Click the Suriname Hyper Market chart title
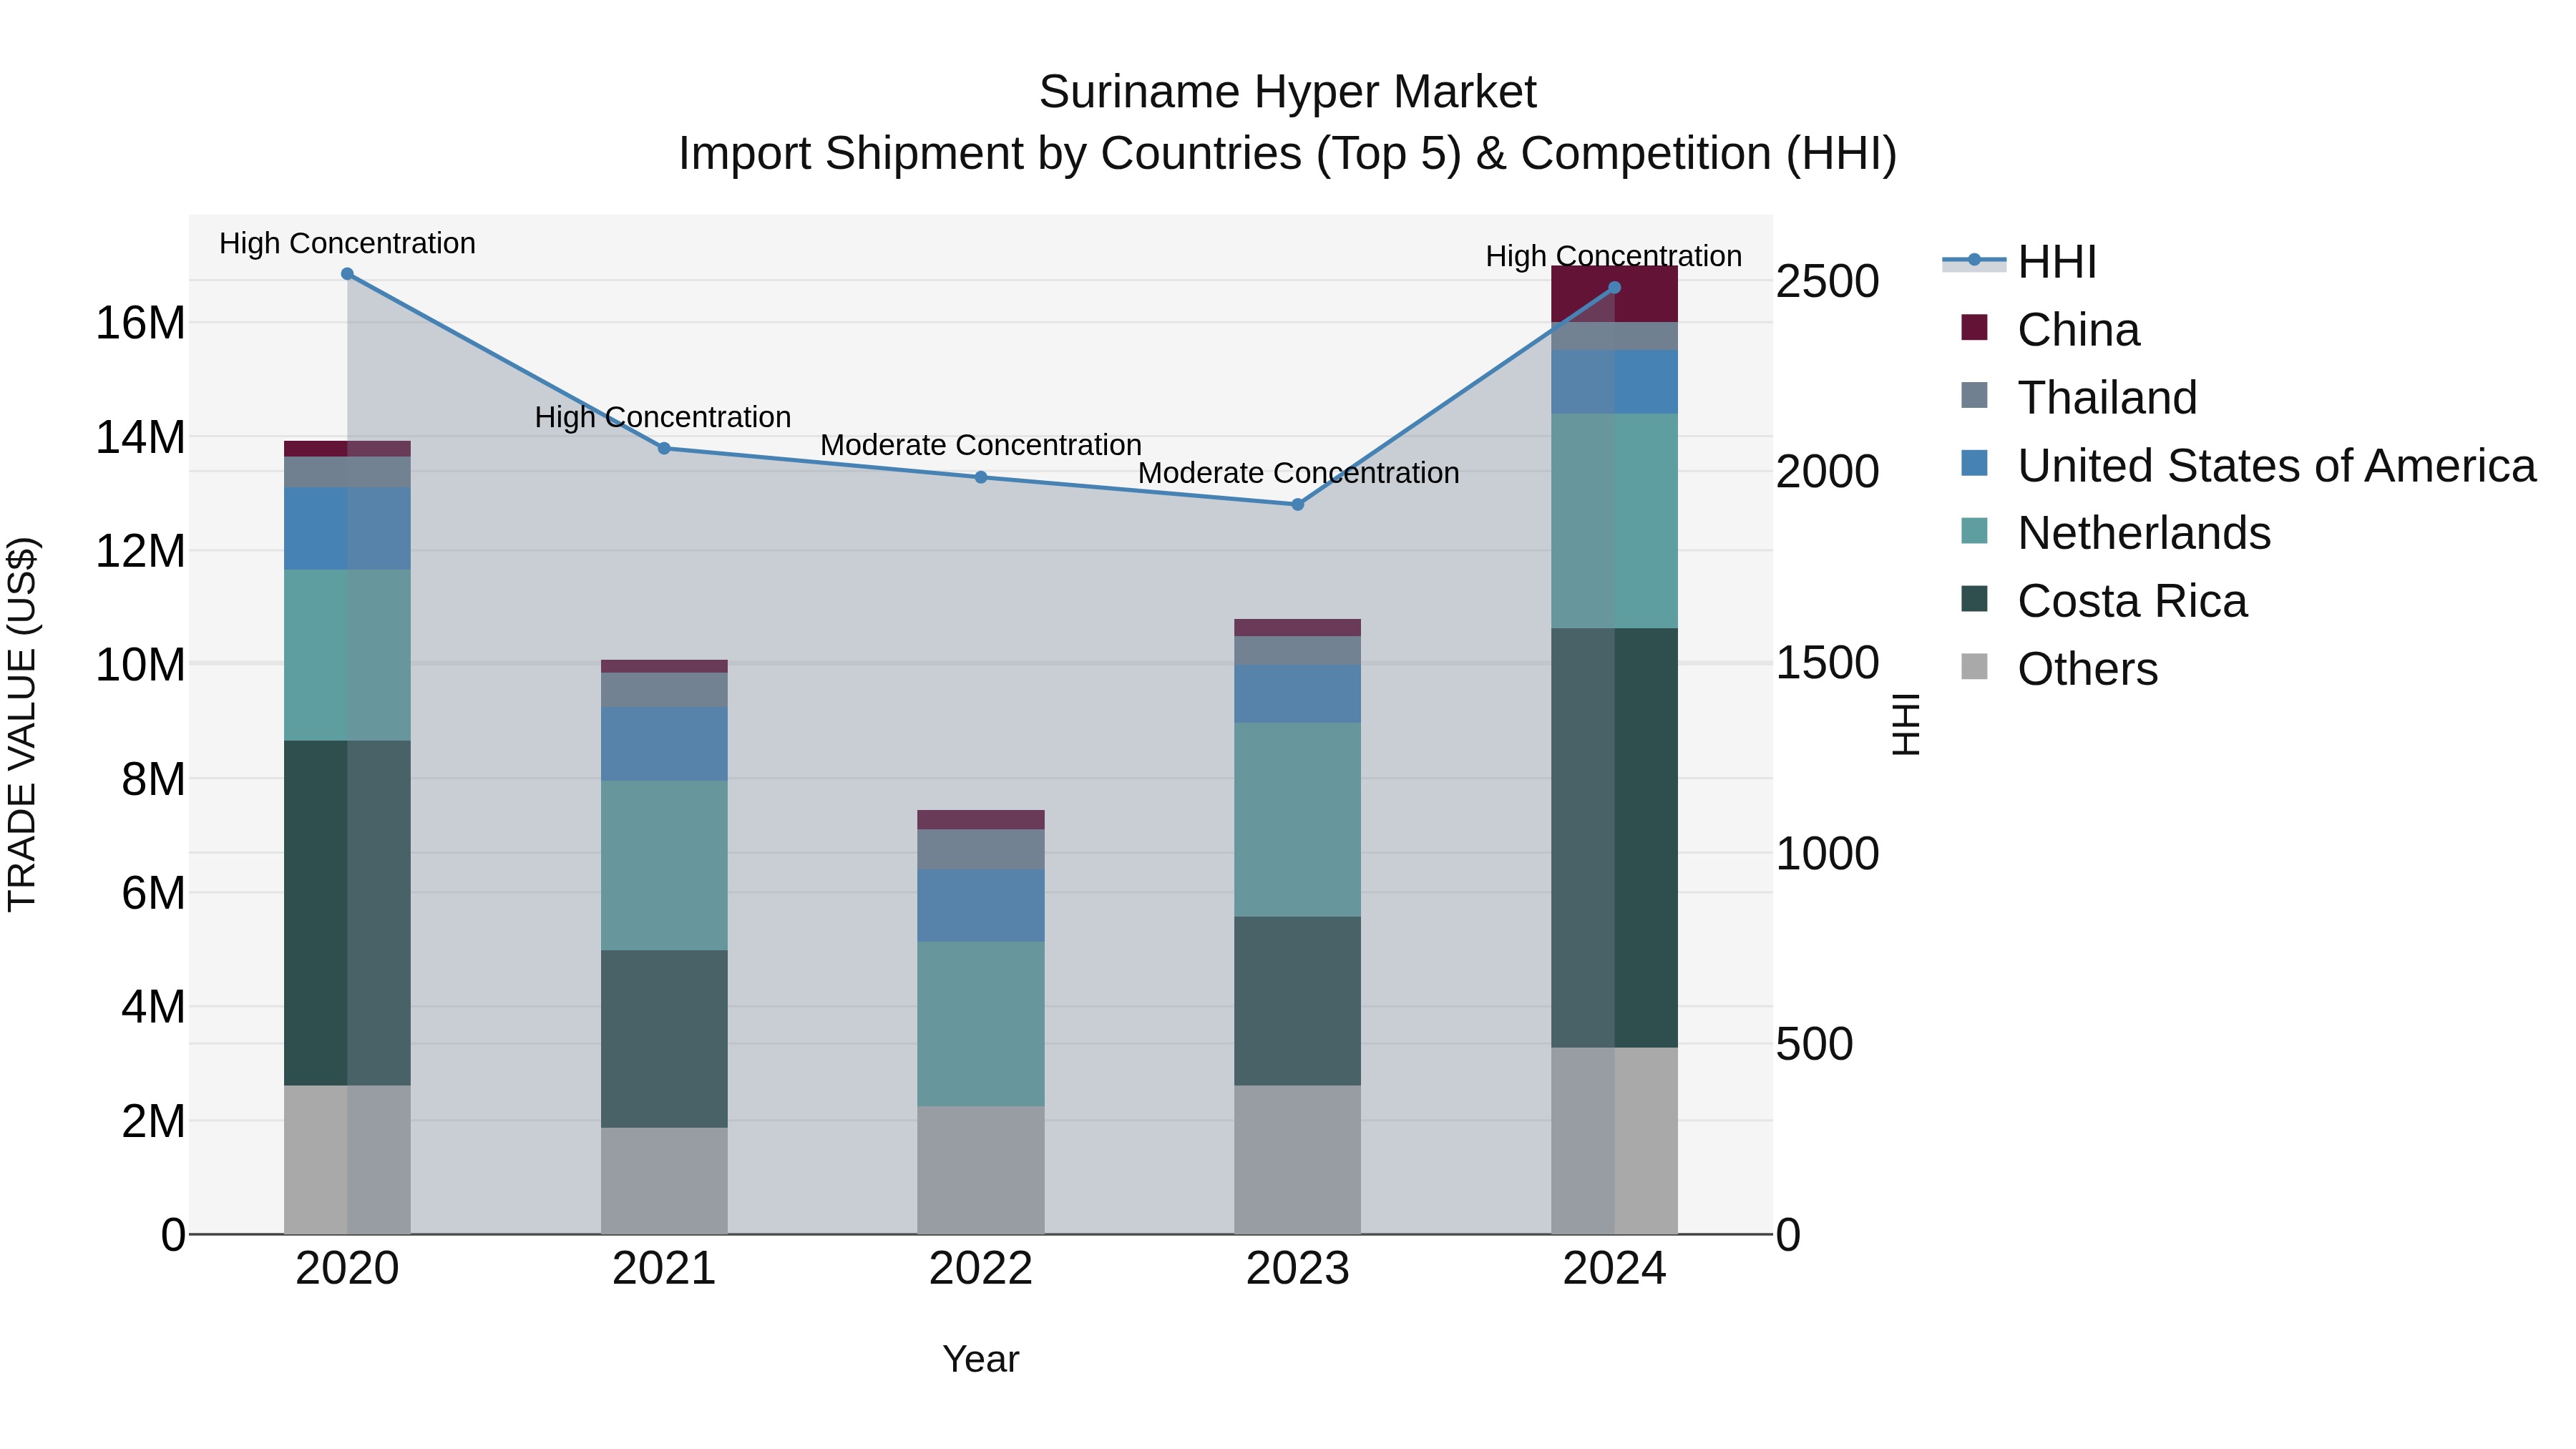Viewport: 2576px width, 1449px height. [1287, 92]
